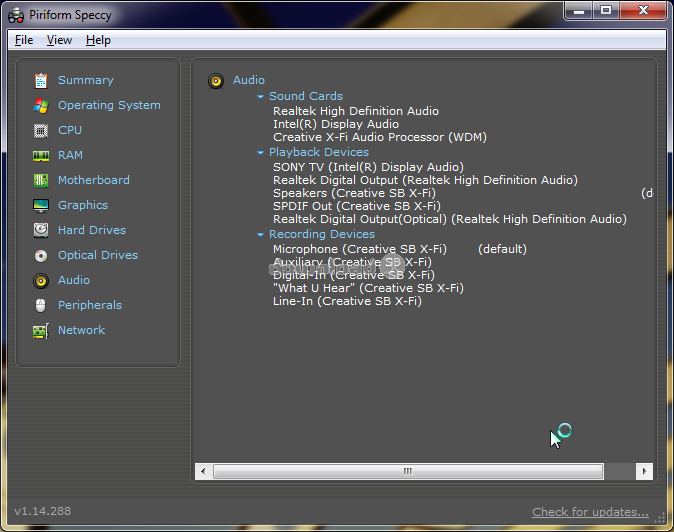Click the (default) label beside Microphone
Viewport: 674px width, 532px height.
coord(502,249)
